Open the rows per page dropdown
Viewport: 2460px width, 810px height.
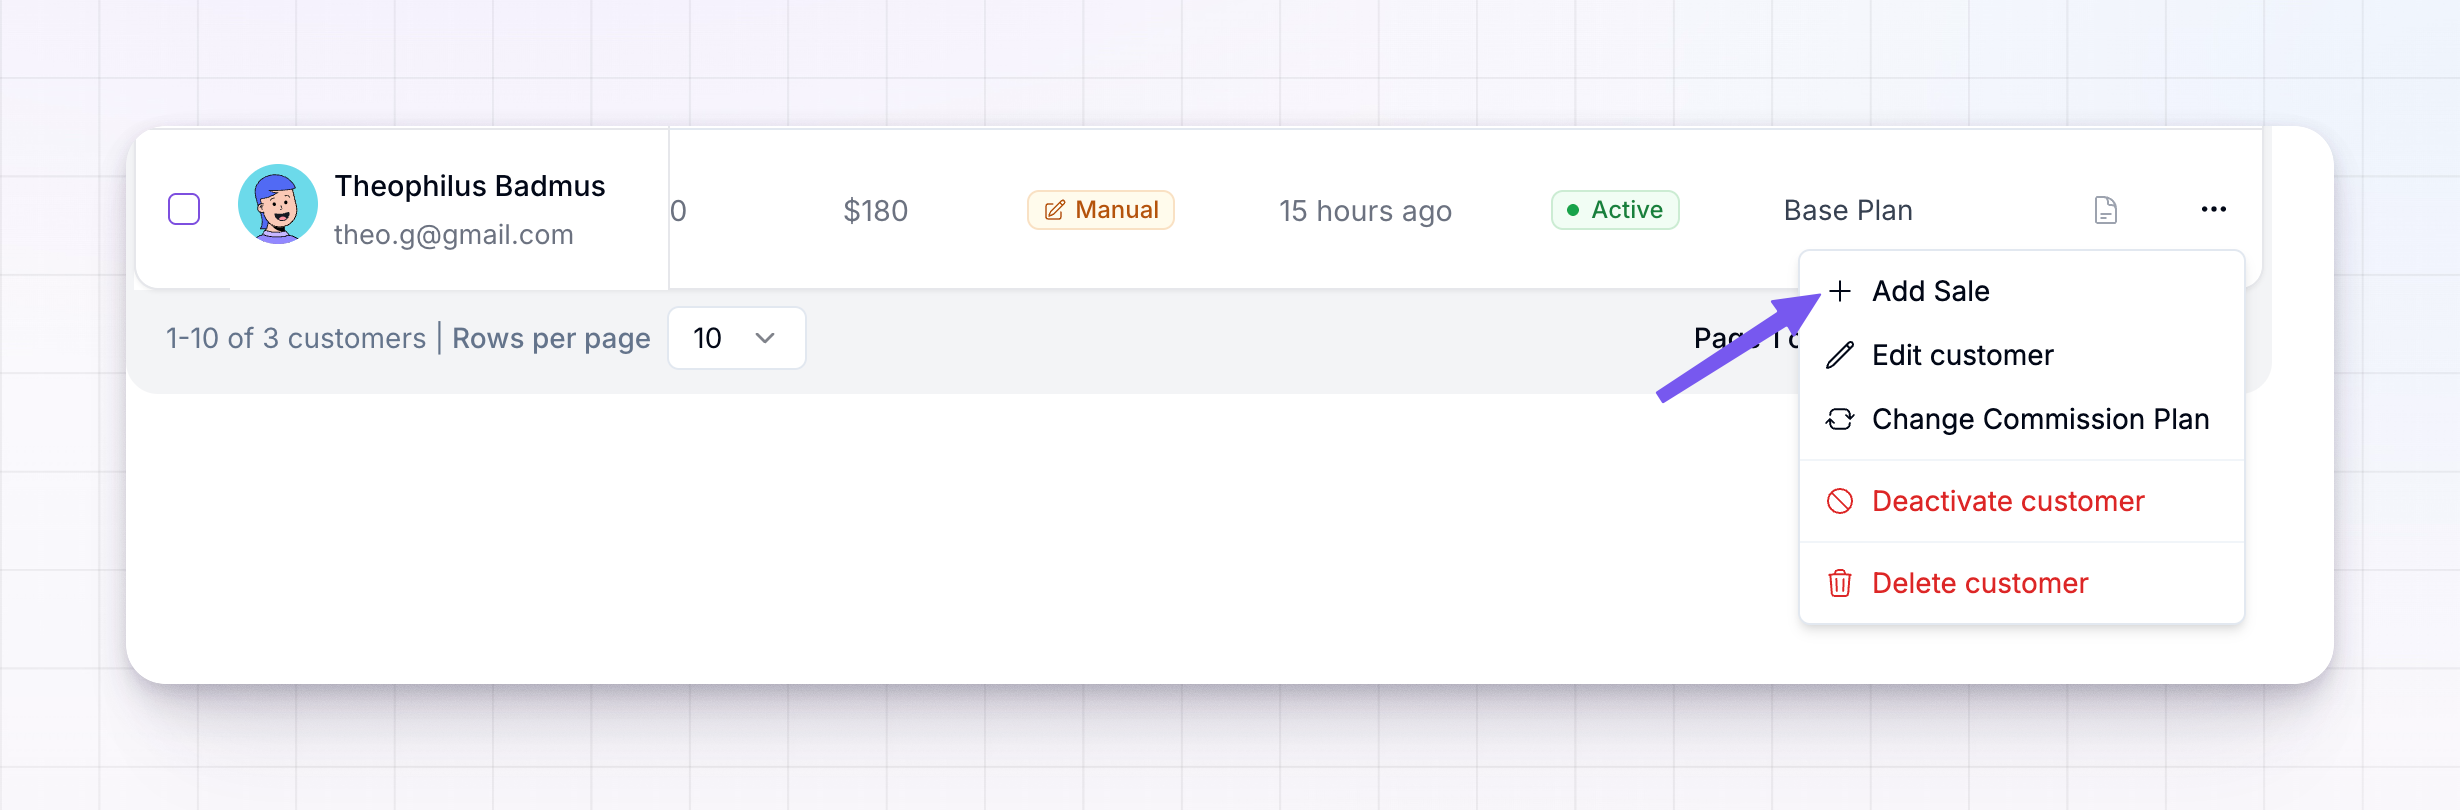point(737,338)
